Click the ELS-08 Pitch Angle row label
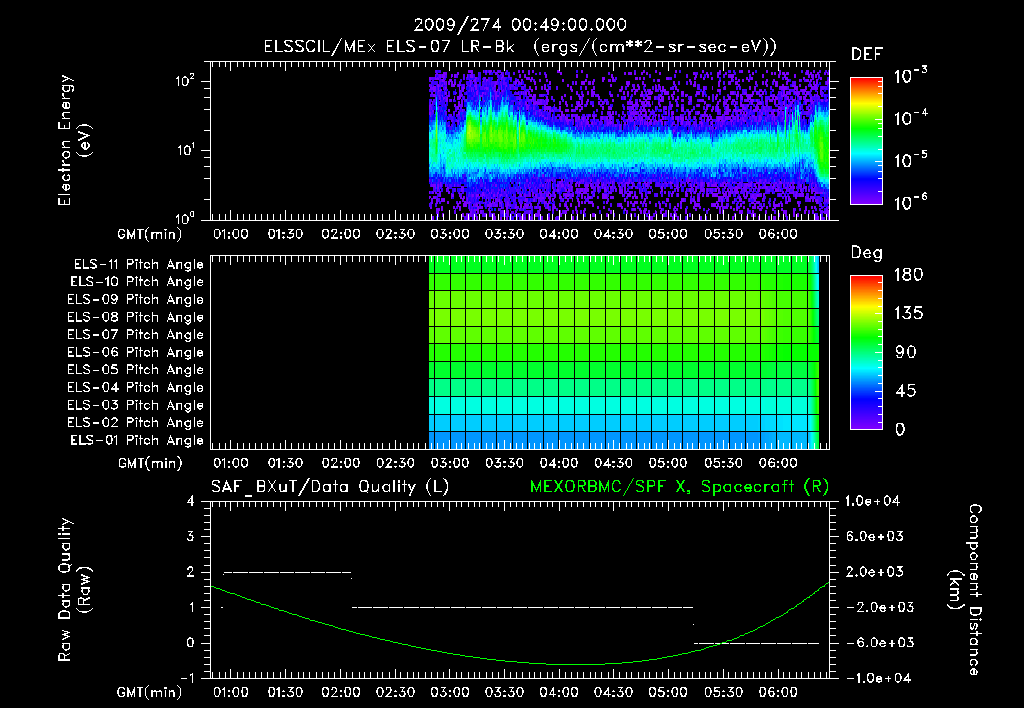 click(x=136, y=317)
